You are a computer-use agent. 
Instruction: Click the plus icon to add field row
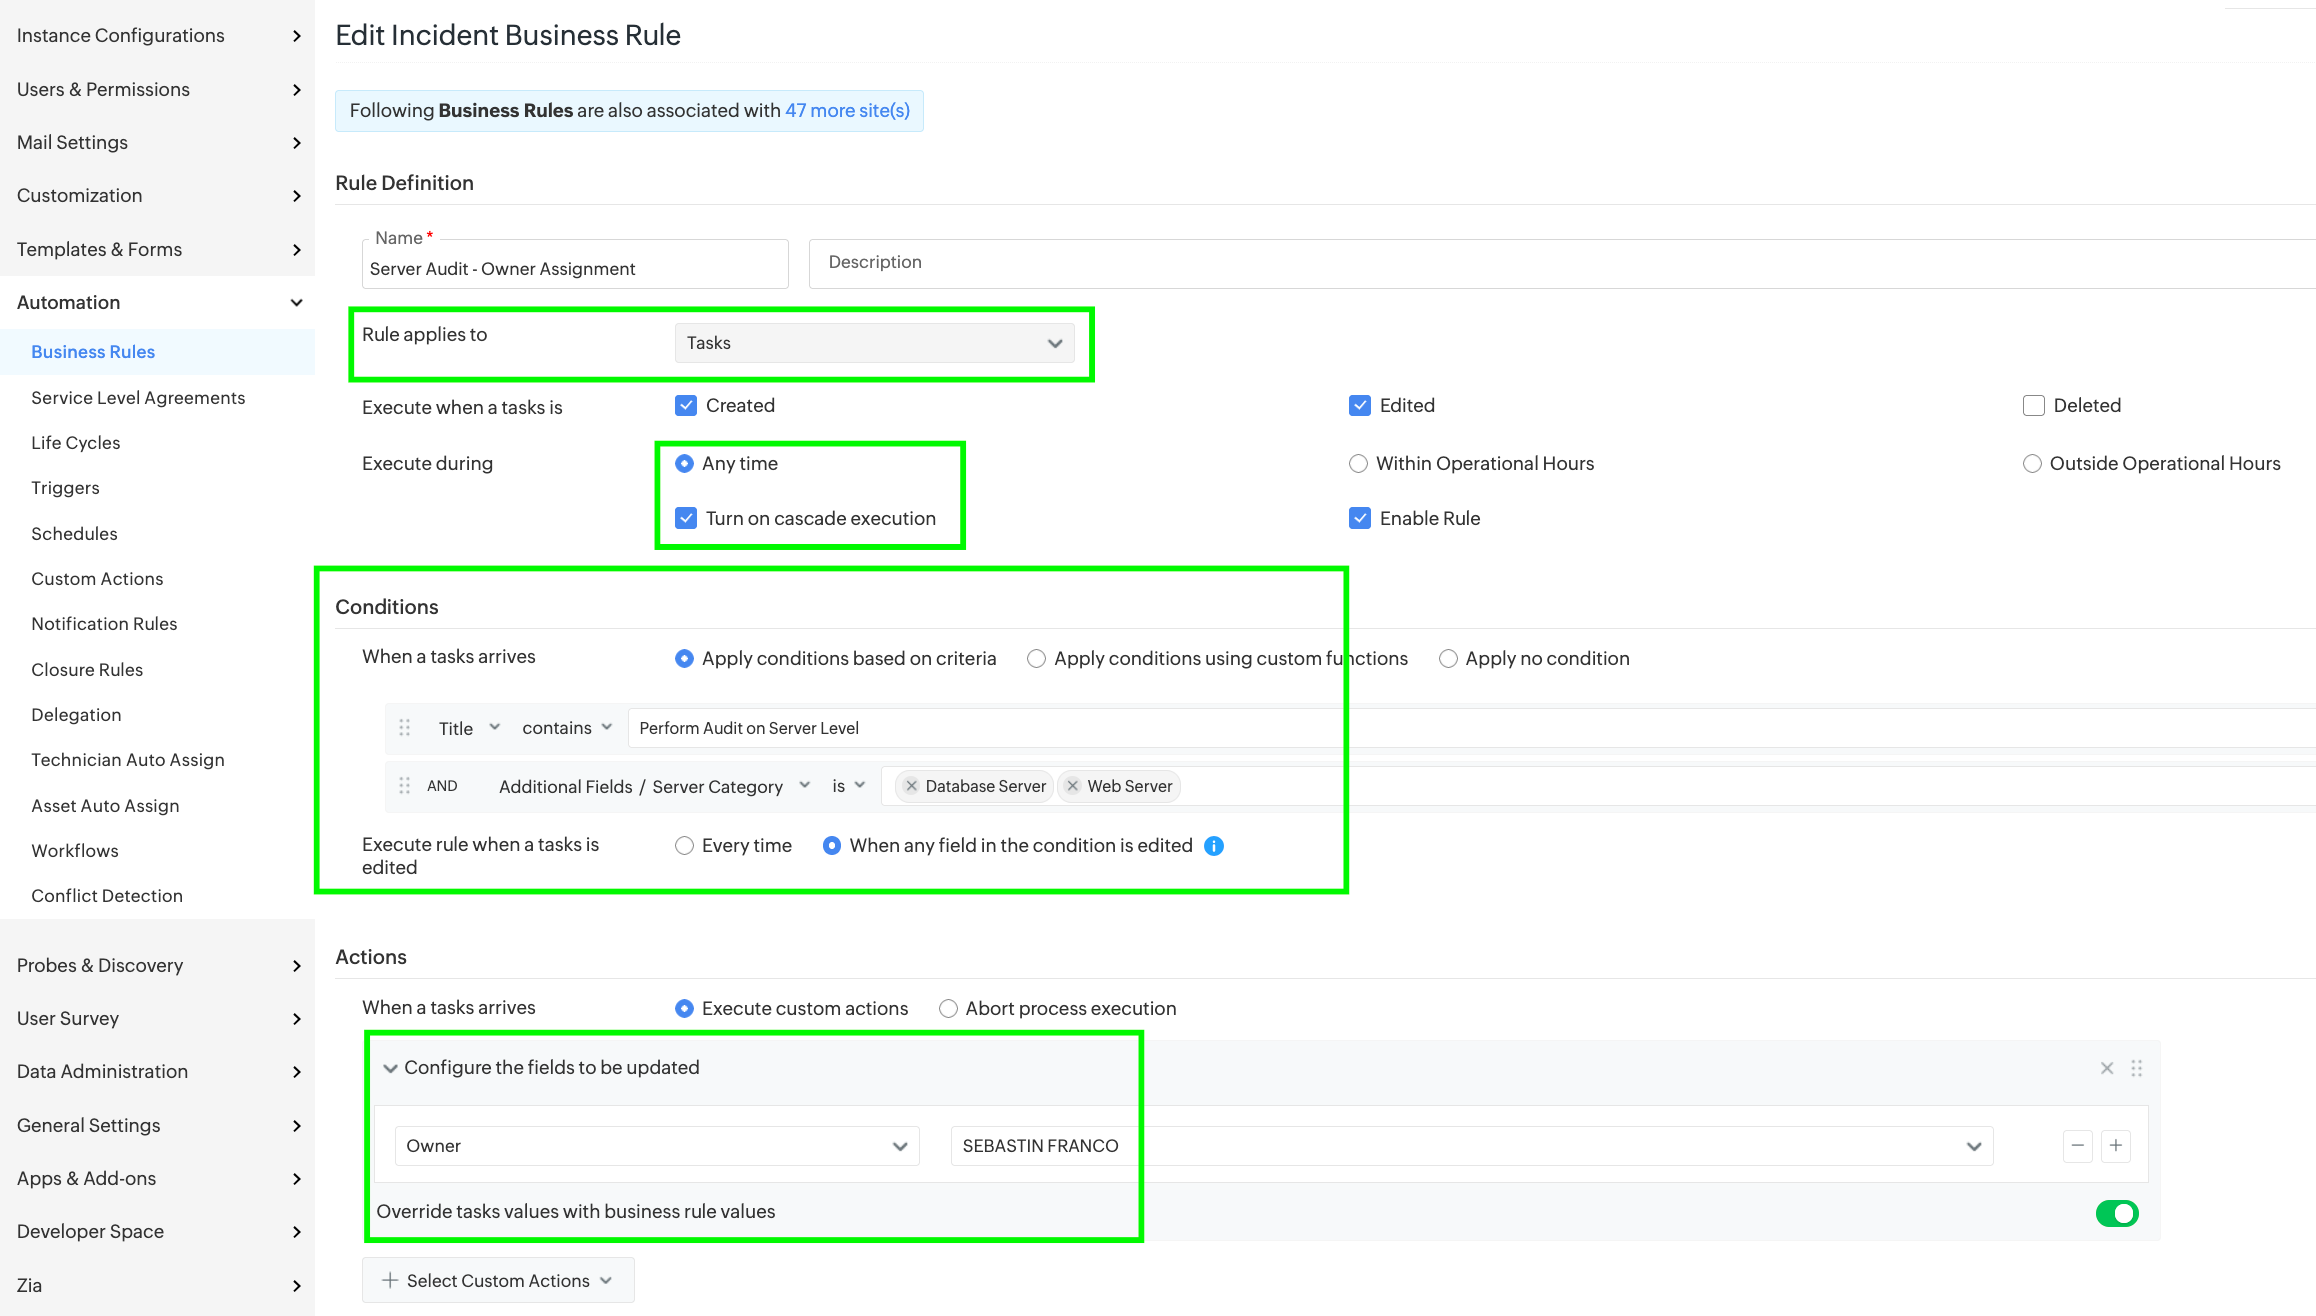[2116, 1146]
